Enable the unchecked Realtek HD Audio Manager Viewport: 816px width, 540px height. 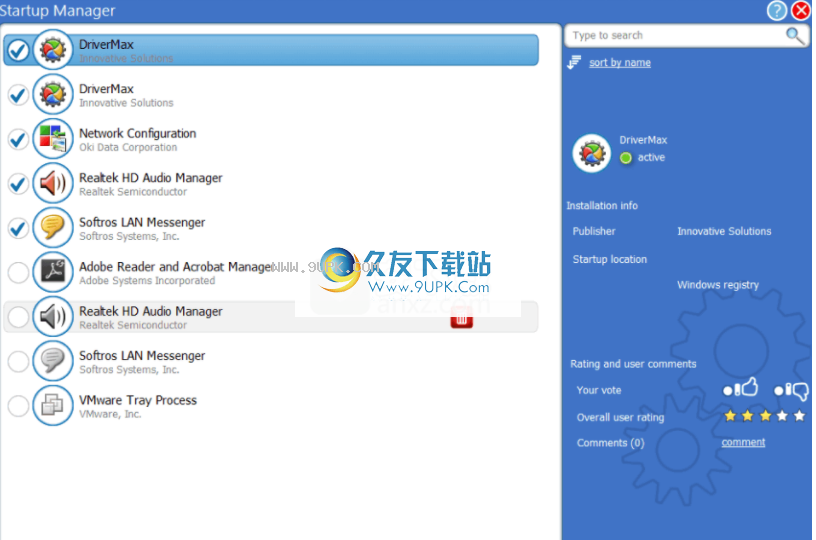(18, 317)
